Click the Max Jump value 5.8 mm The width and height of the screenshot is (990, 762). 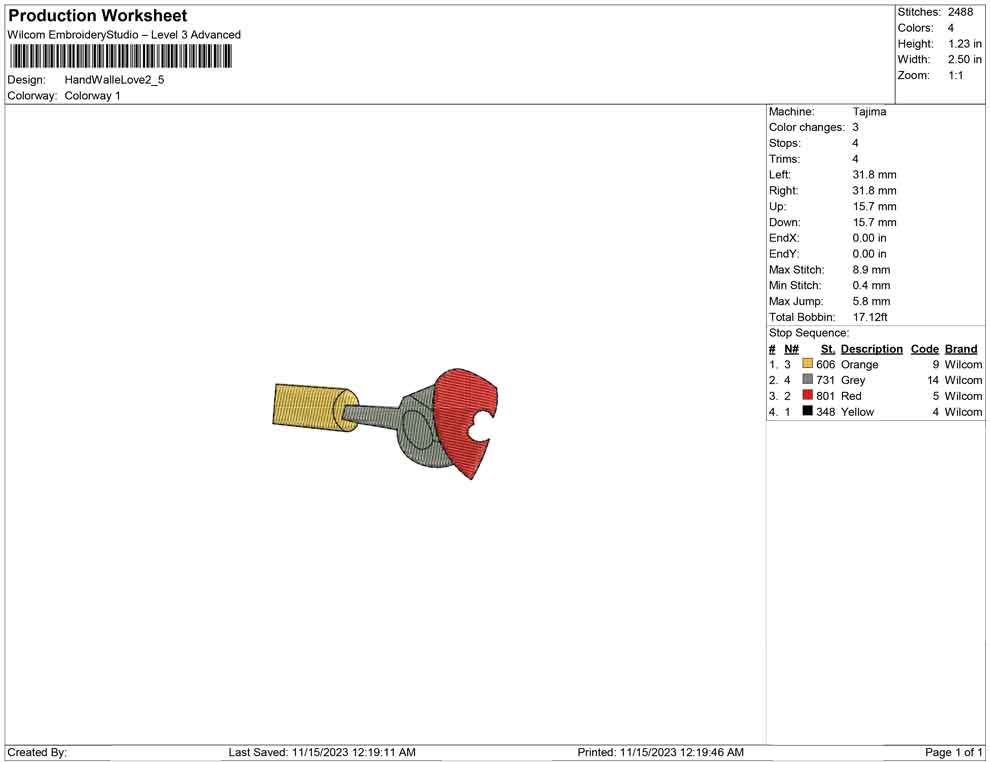pos(871,301)
